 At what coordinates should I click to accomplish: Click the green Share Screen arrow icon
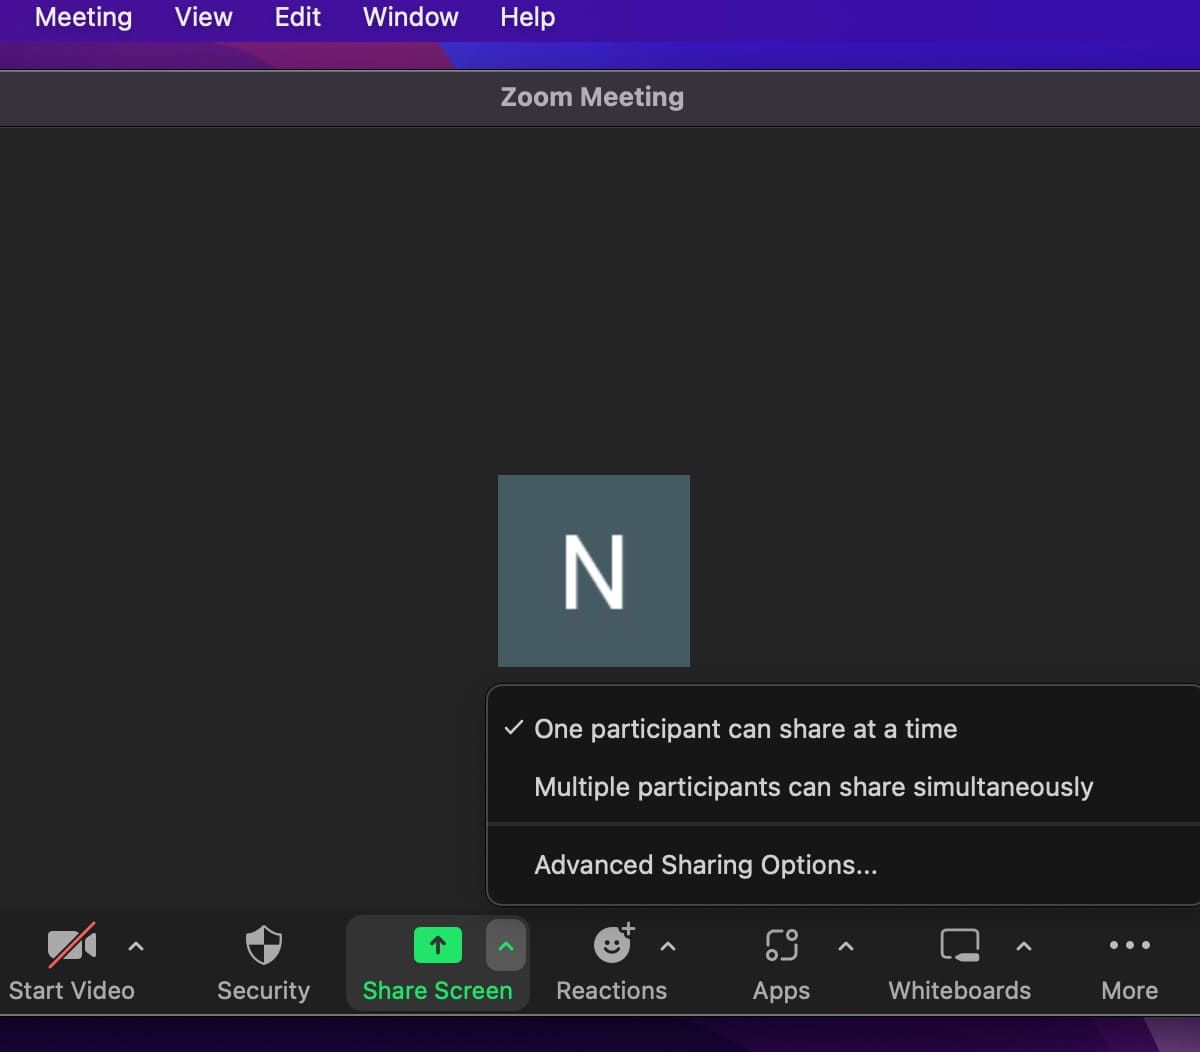pos(438,945)
